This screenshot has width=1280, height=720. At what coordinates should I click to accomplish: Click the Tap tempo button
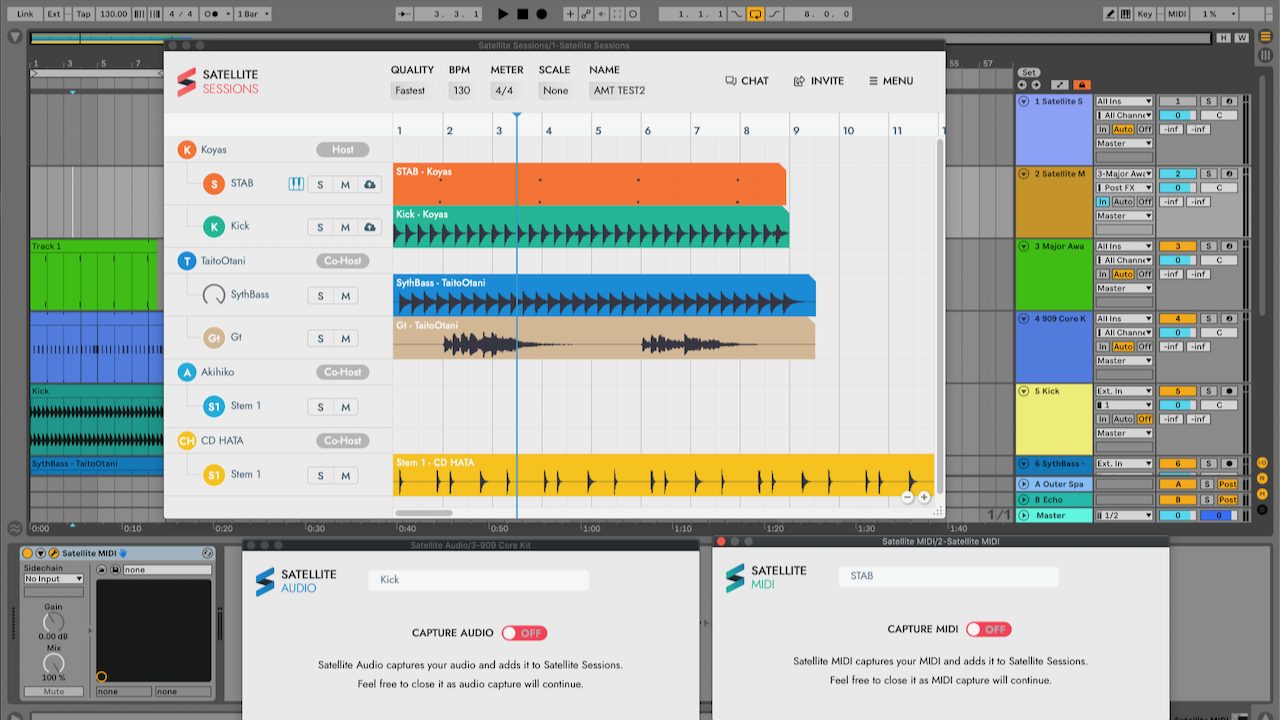click(x=83, y=14)
